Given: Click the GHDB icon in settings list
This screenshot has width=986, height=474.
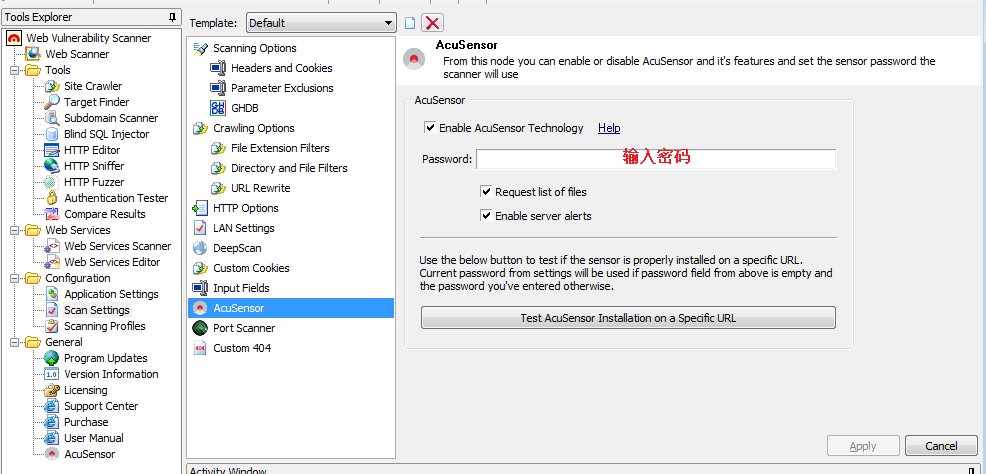Looking at the screenshot, I should (x=218, y=108).
